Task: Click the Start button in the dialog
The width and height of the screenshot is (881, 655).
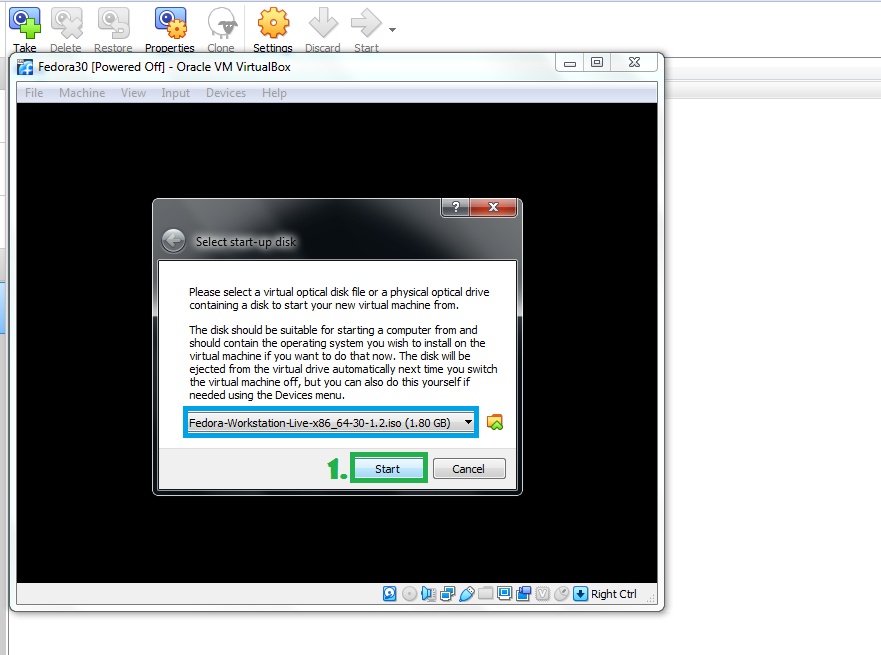Action: (388, 468)
